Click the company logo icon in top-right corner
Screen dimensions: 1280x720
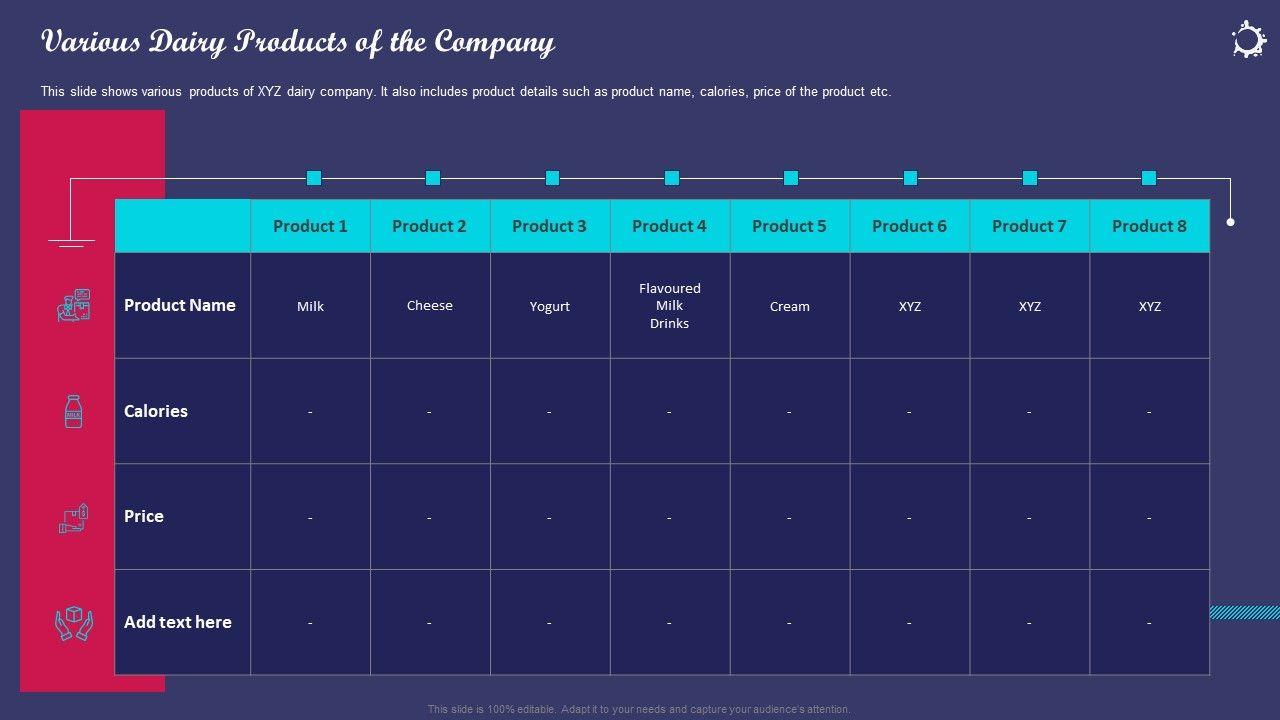(1248, 40)
